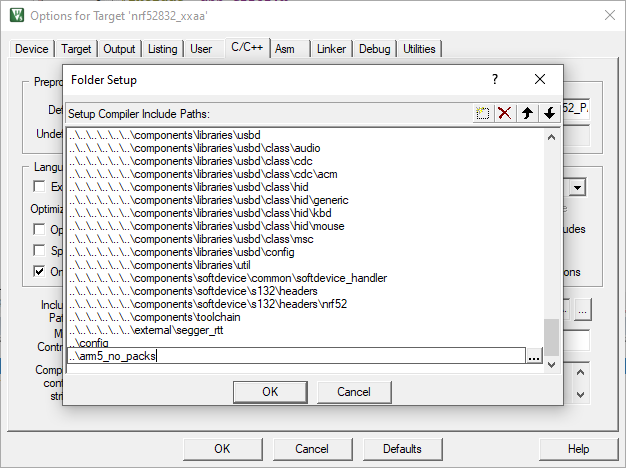
Task: Select the ..\config path
Action: pyautogui.click(x=89, y=343)
